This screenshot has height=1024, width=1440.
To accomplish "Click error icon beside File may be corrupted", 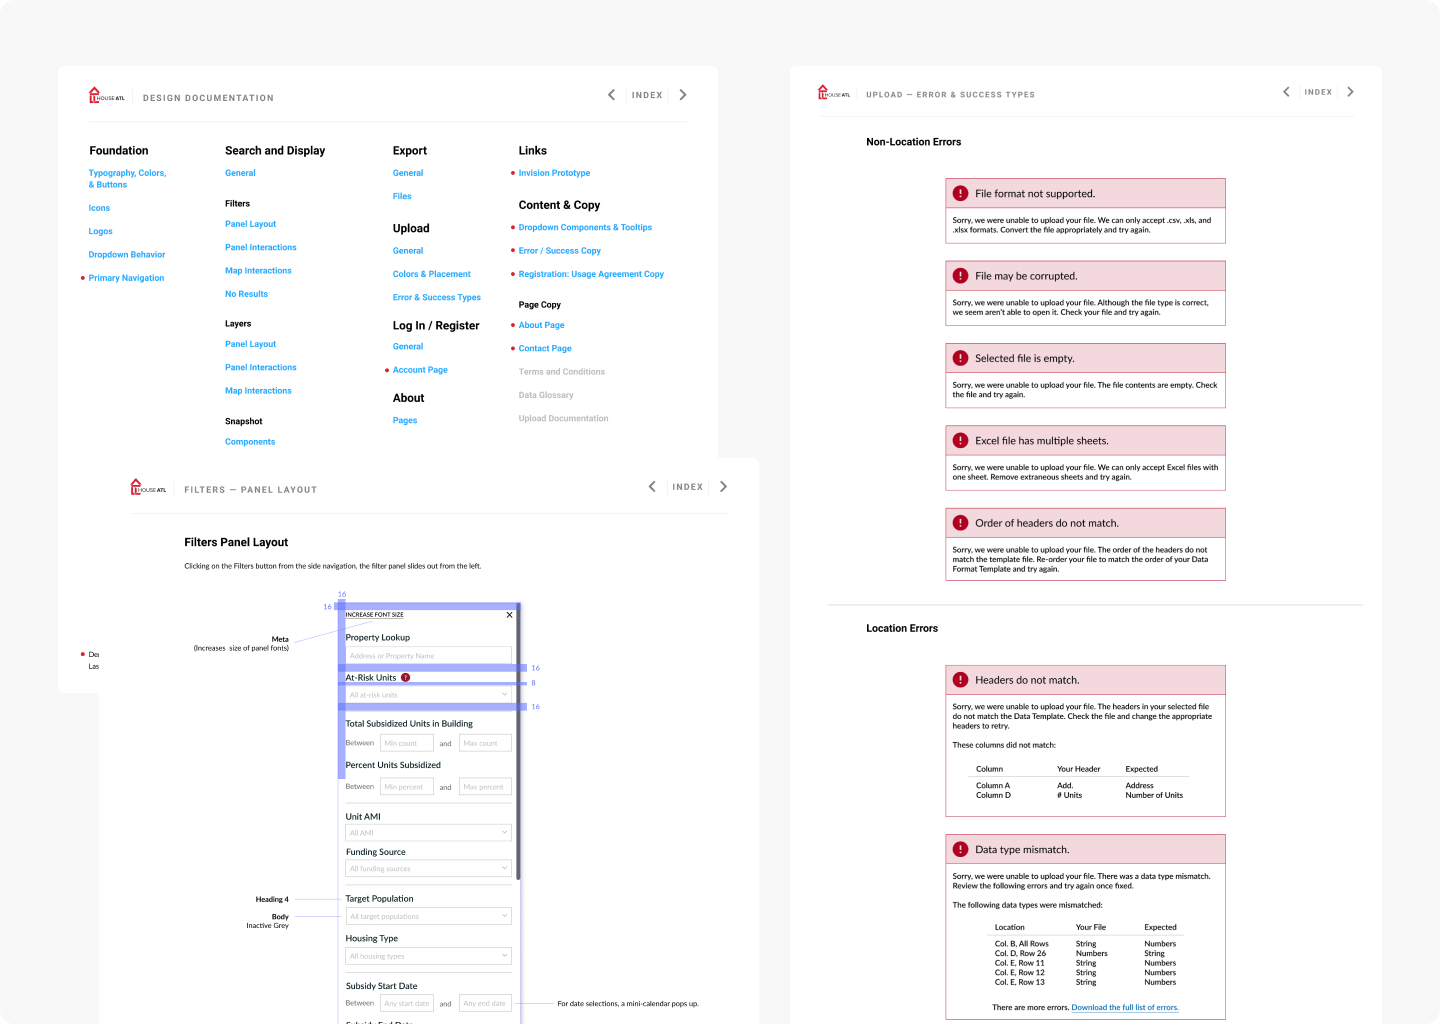I will click(x=960, y=276).
